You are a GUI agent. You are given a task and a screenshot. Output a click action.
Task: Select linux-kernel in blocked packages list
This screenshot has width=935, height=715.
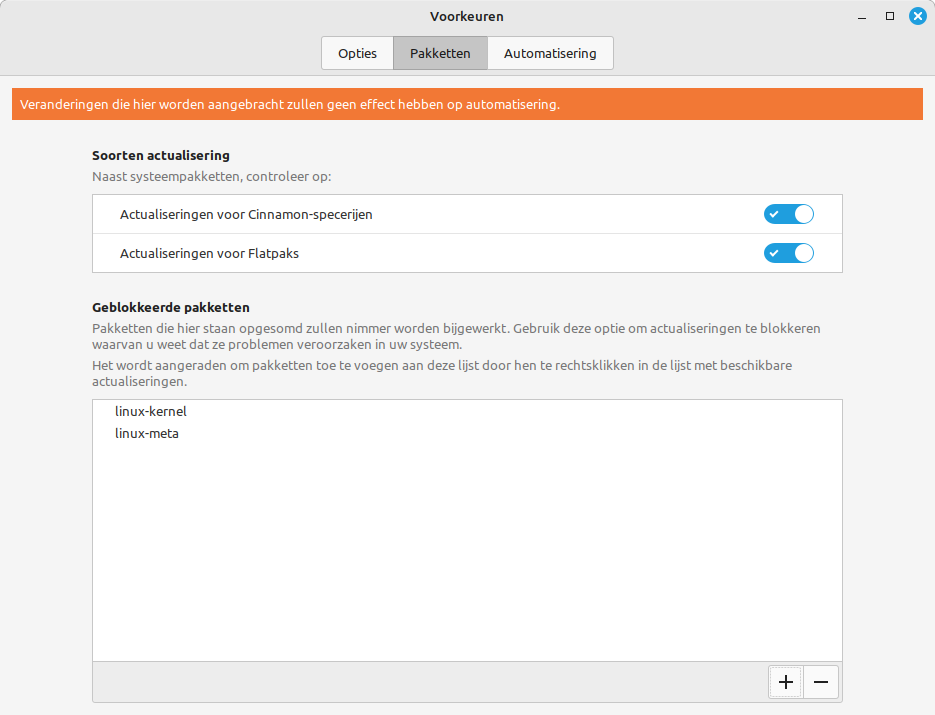point(151,411)
